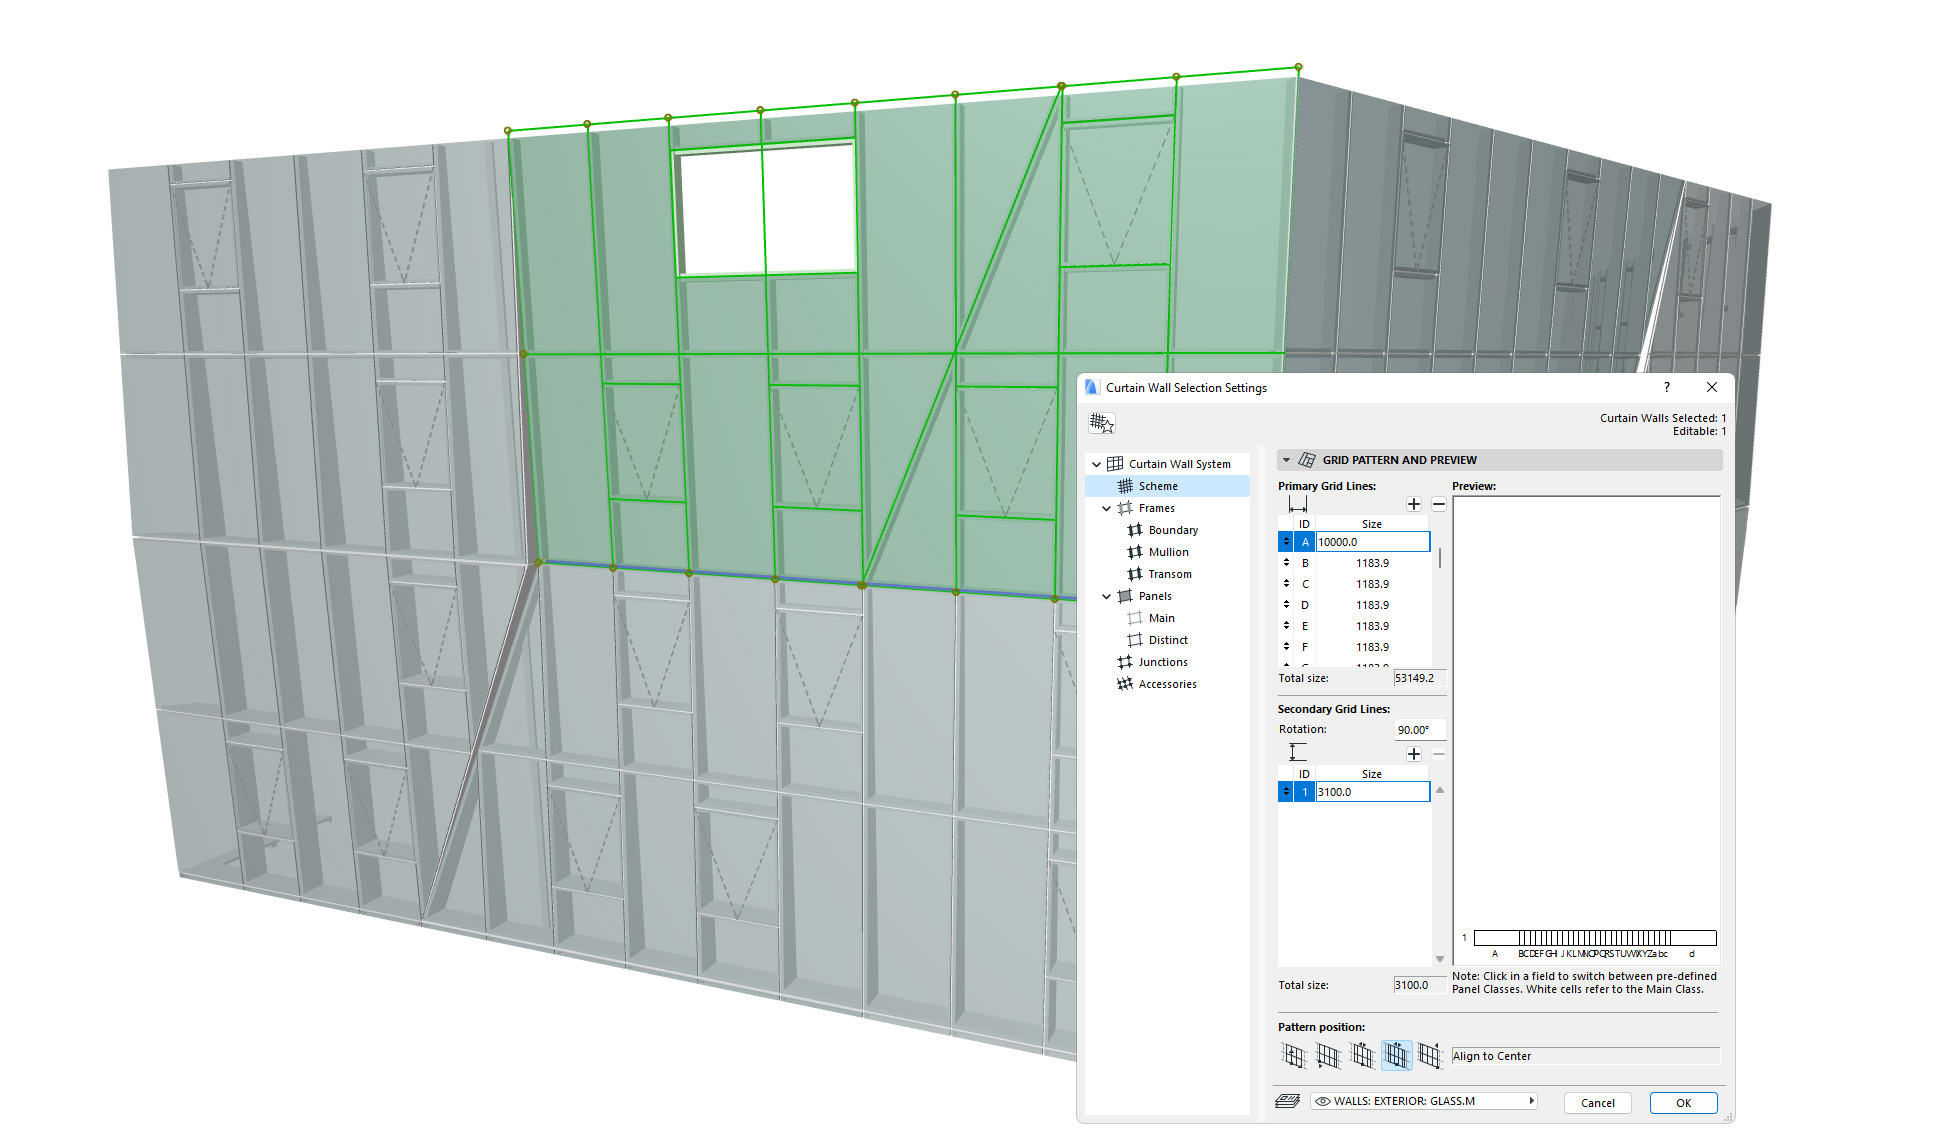Select the third pattern position option
The width and height of the screenshot is (1935, 1143).
[x=1363, y=1056]
